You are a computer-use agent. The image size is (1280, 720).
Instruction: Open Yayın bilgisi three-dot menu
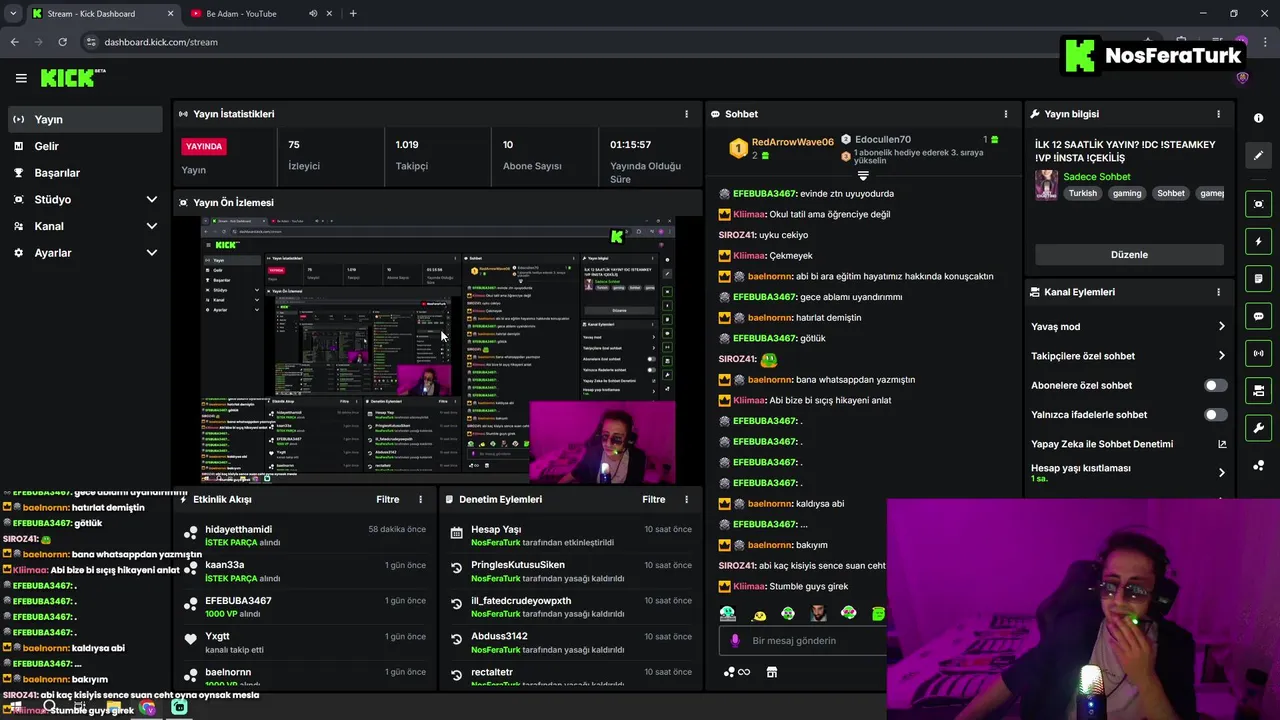click(1218, 114)
